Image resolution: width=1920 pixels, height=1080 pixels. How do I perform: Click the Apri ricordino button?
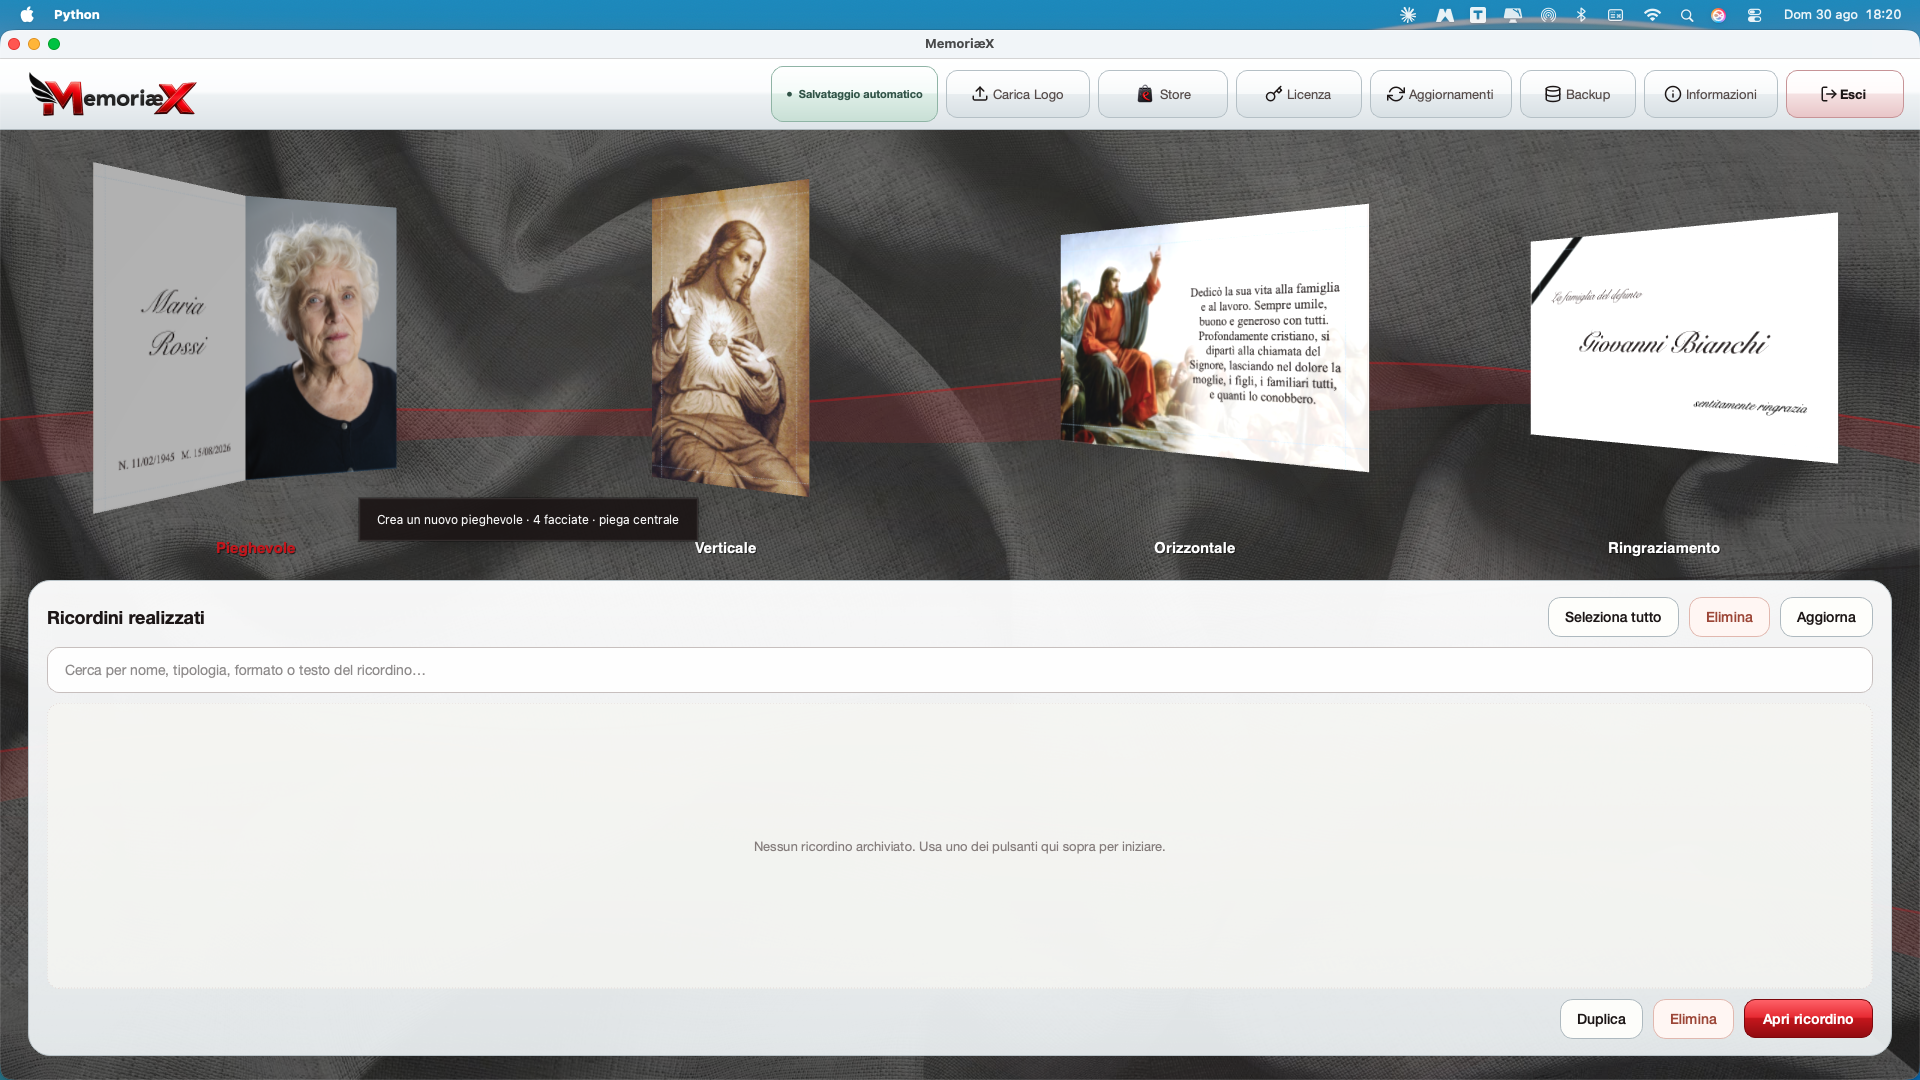pos(1808,1019)
